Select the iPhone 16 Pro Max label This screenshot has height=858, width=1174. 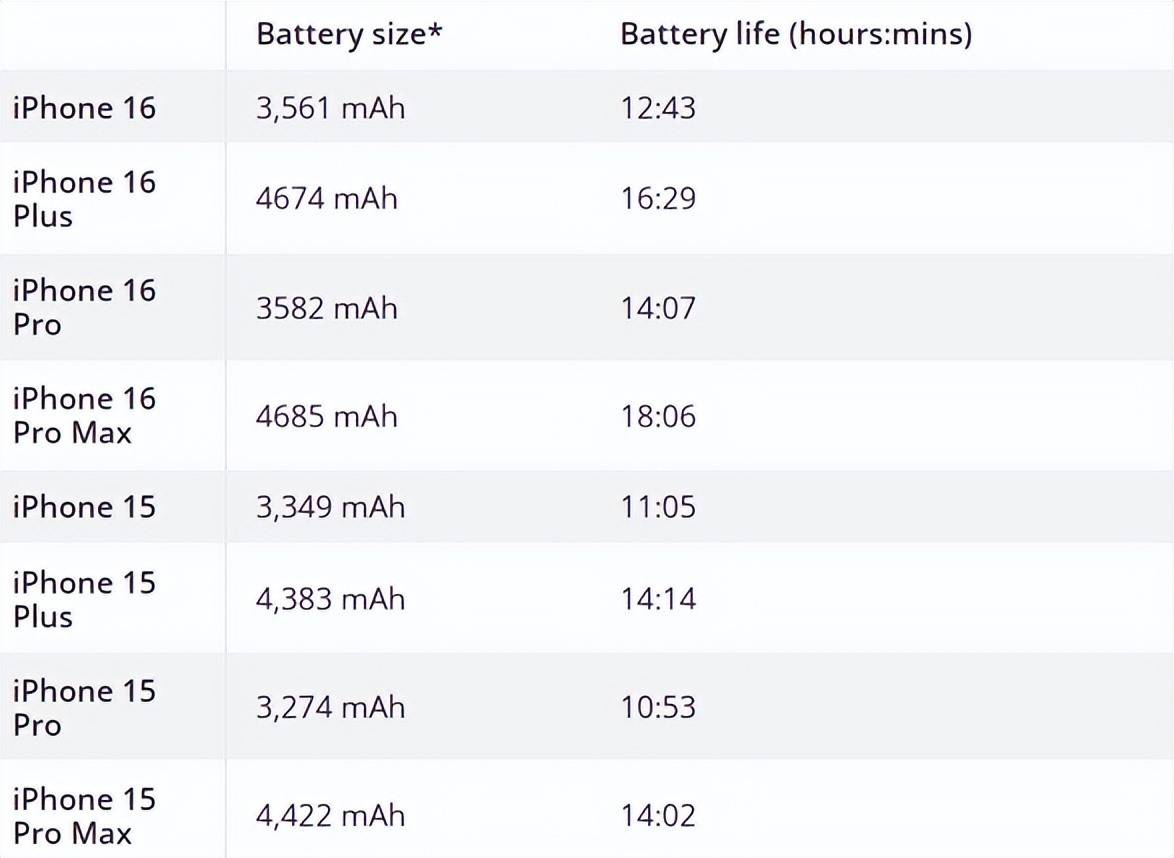tap(84, 416)
